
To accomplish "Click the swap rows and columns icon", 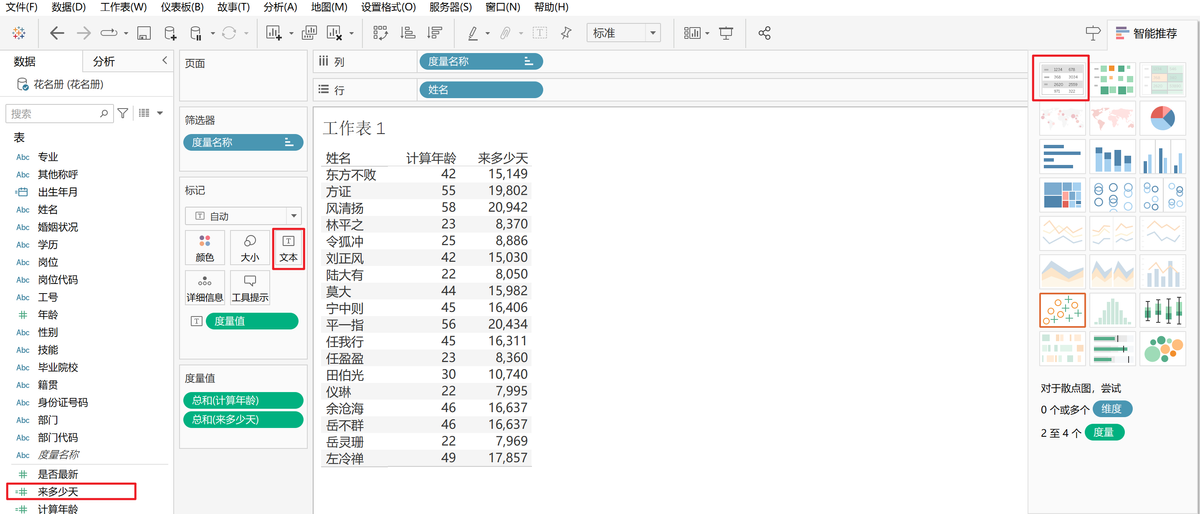I will [380, 33].
